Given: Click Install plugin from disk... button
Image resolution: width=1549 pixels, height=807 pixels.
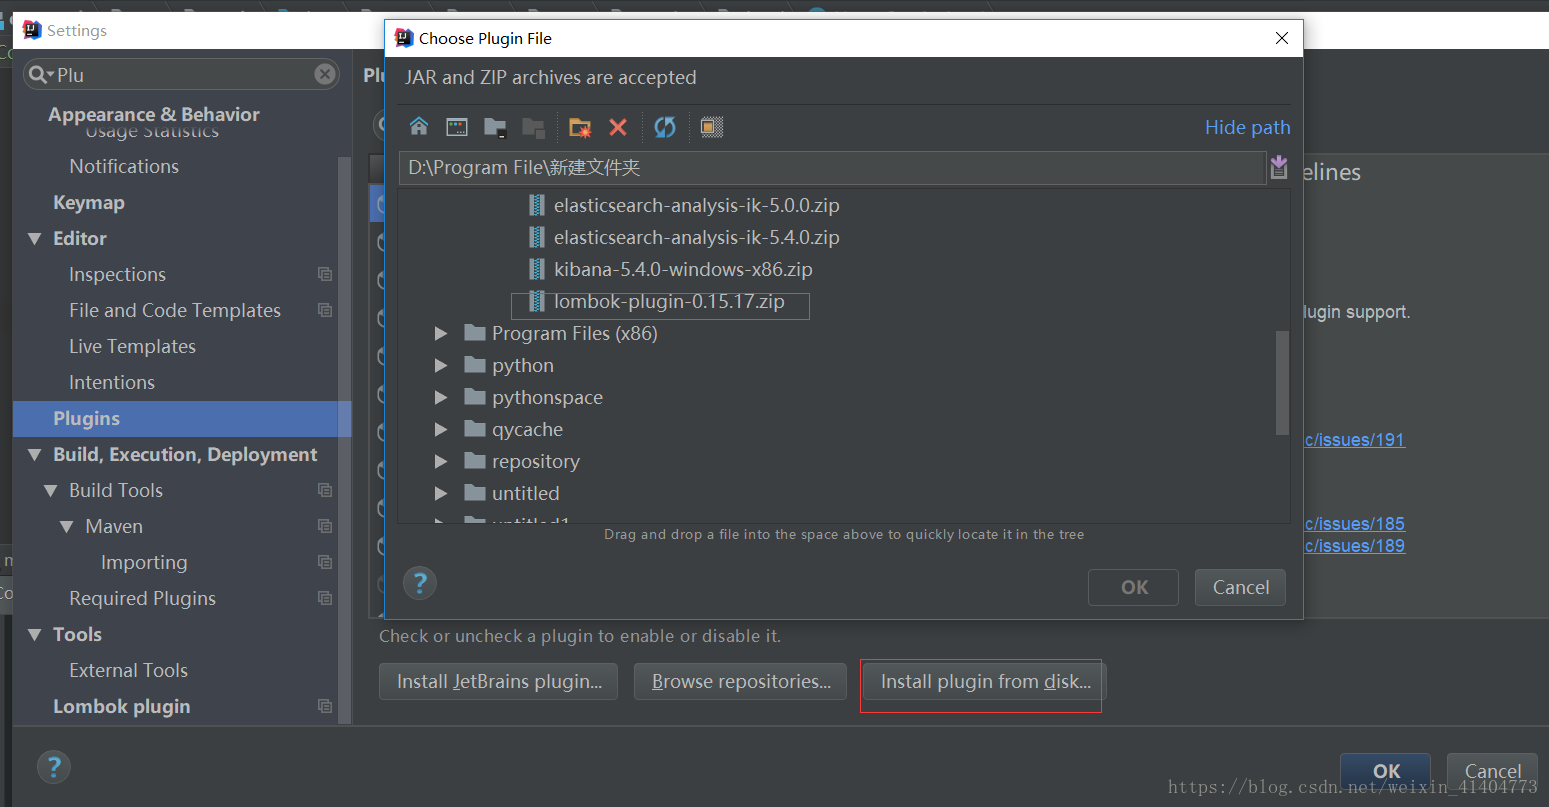Looking at the screenshot, I should pyautogui.click(x=985, y=681).
